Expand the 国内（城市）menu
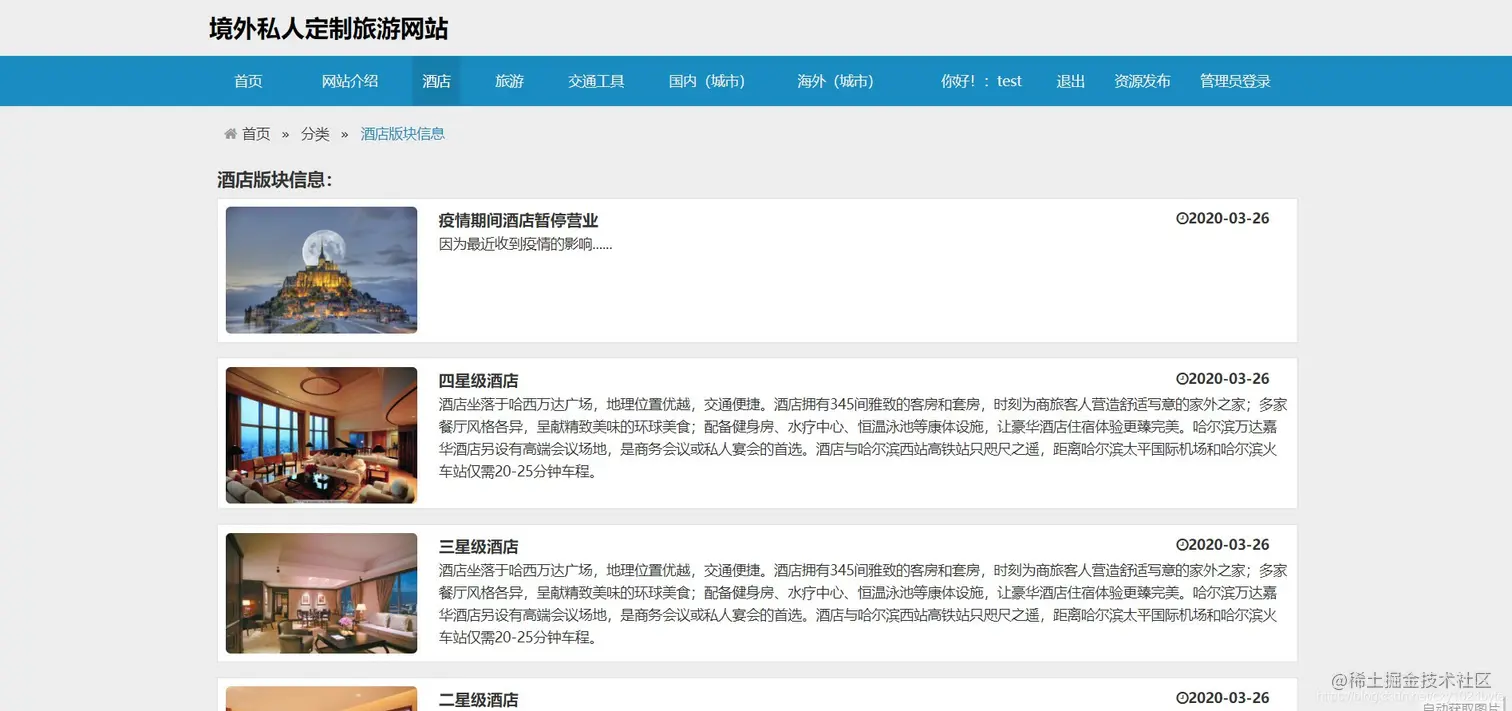Viewport: 1512px width, 711px height. coord(707,81)
